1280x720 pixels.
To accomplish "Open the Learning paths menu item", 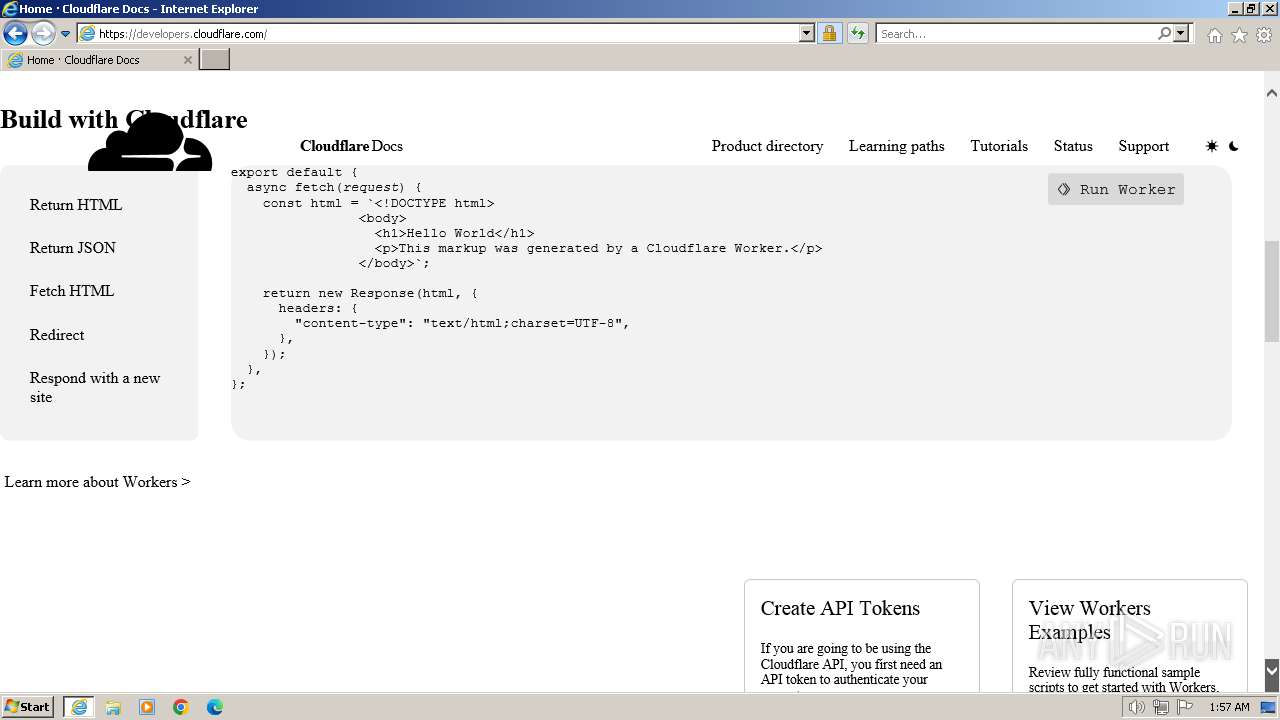I will 896,146.
